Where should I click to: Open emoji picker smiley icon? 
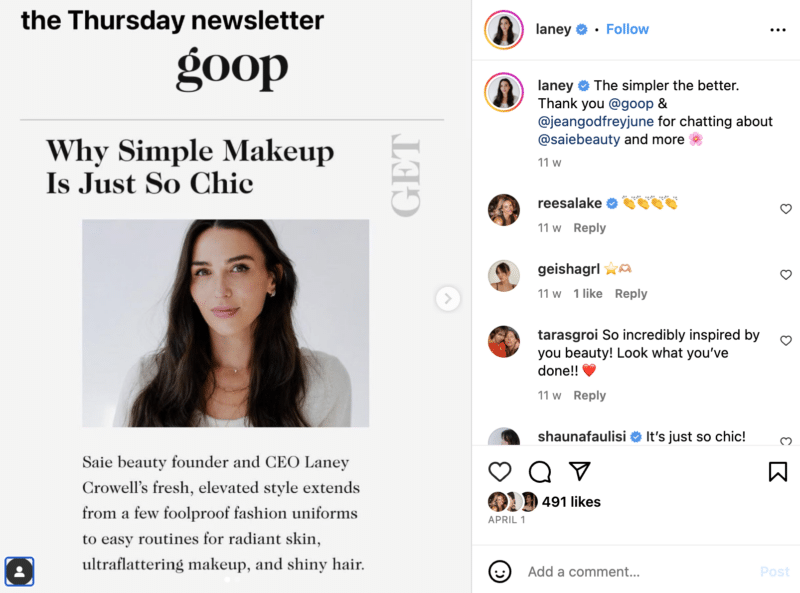point(499,571)
